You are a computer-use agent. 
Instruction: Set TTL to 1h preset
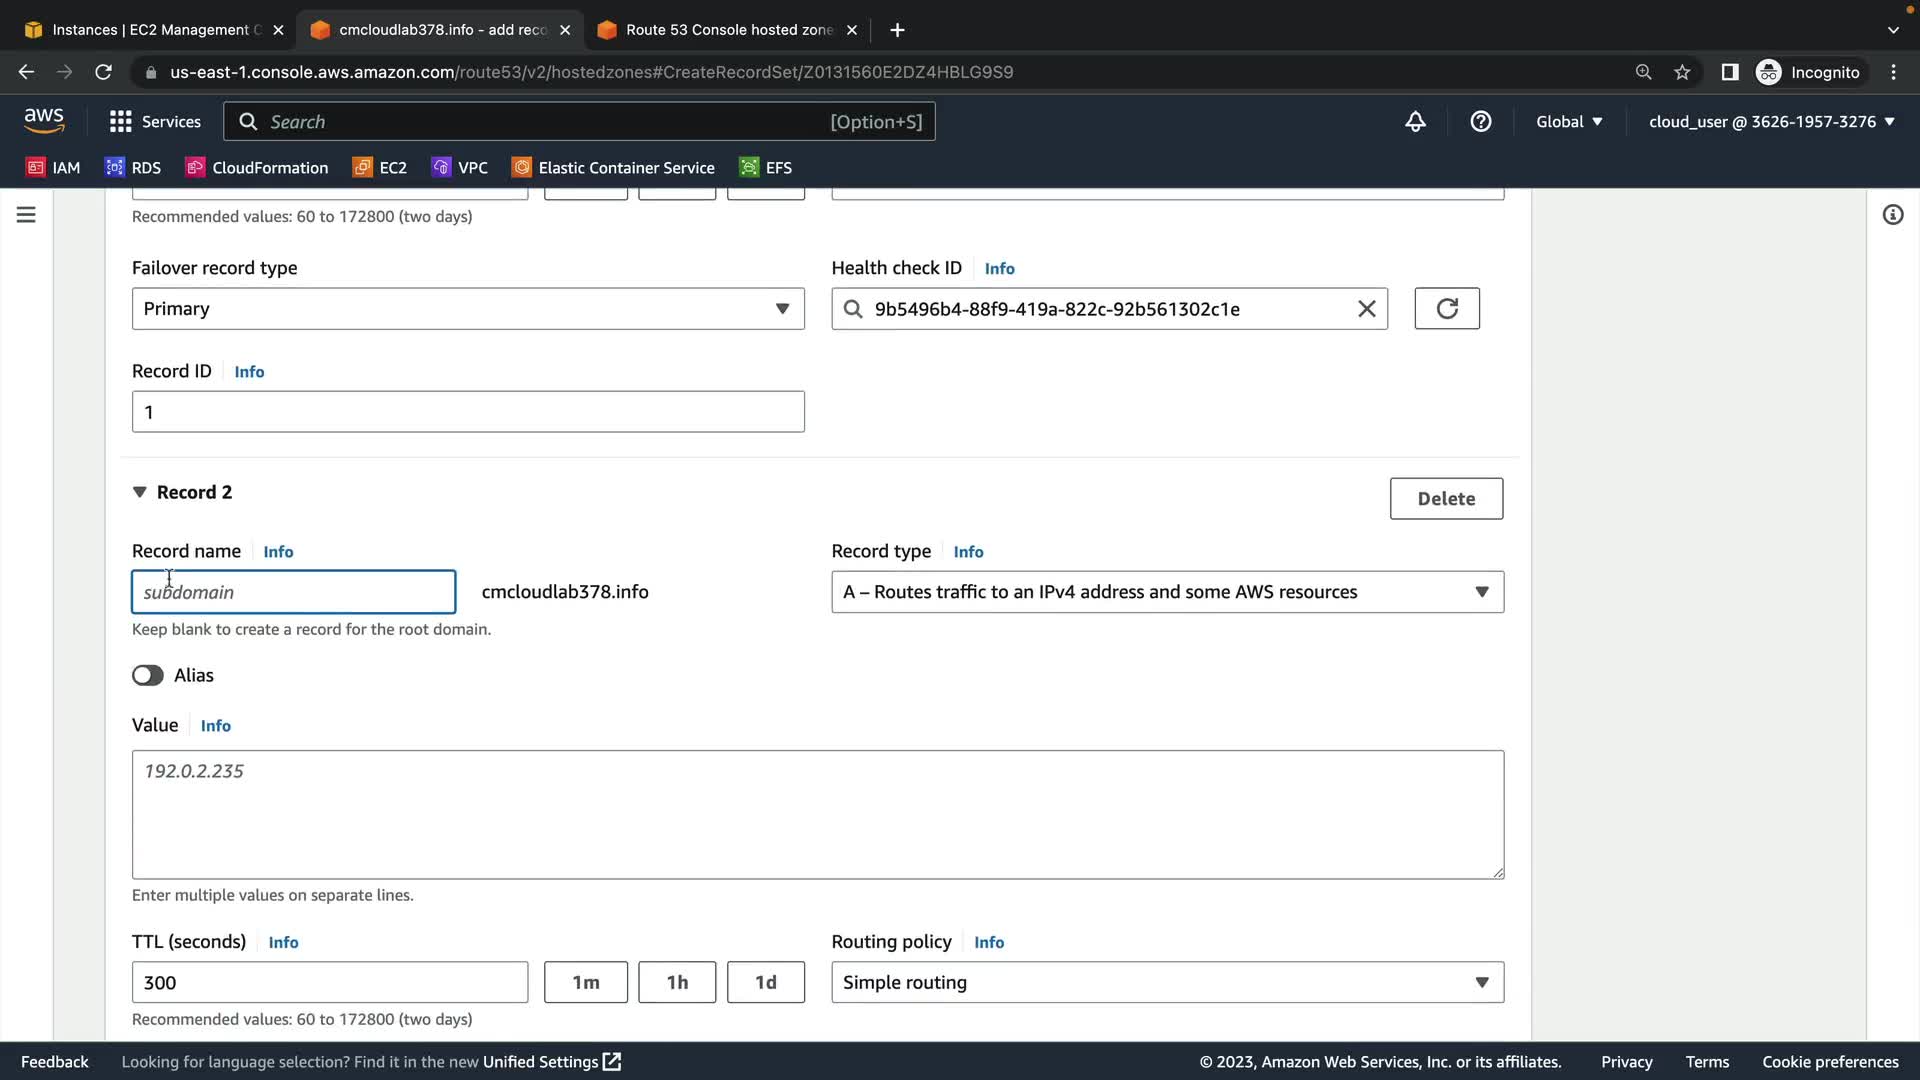pos(677,982)
